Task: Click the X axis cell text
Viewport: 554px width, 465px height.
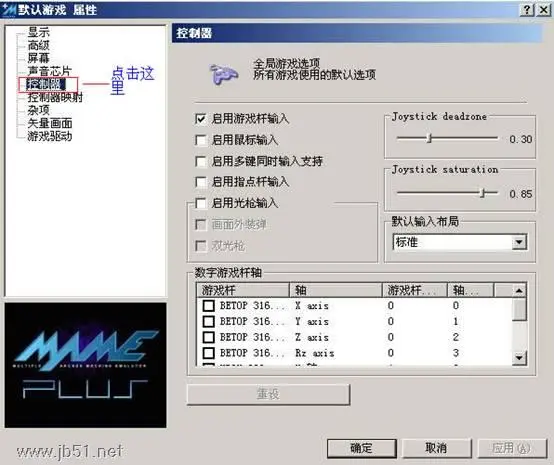Action: [312, 306]
